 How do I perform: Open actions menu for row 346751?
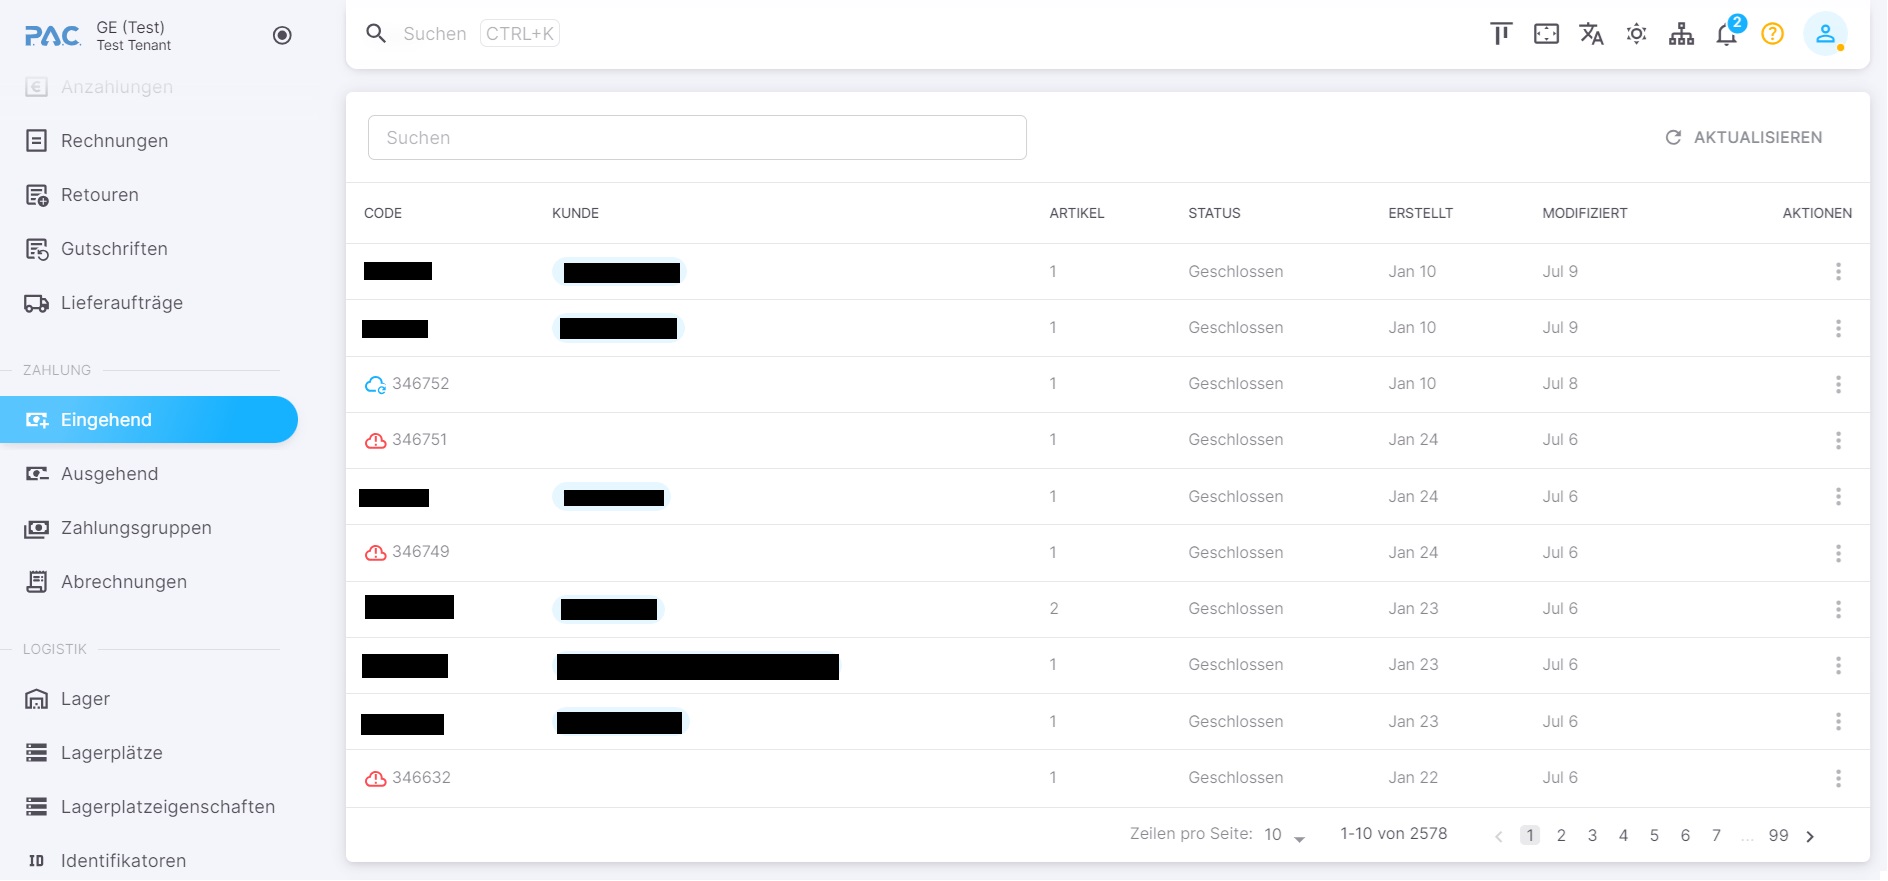(x=1838, y=440)
